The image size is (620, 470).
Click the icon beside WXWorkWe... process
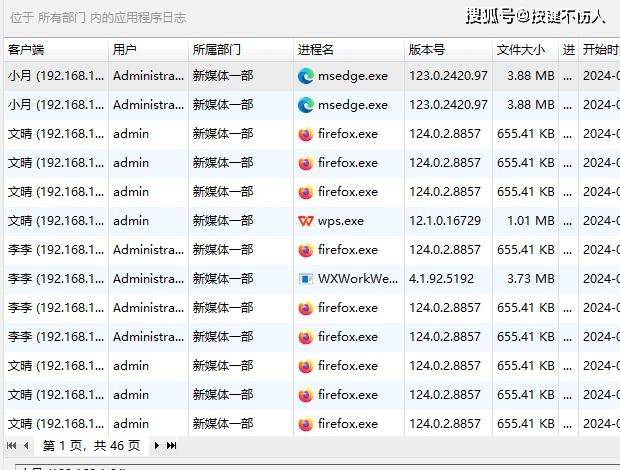[306, 279]
